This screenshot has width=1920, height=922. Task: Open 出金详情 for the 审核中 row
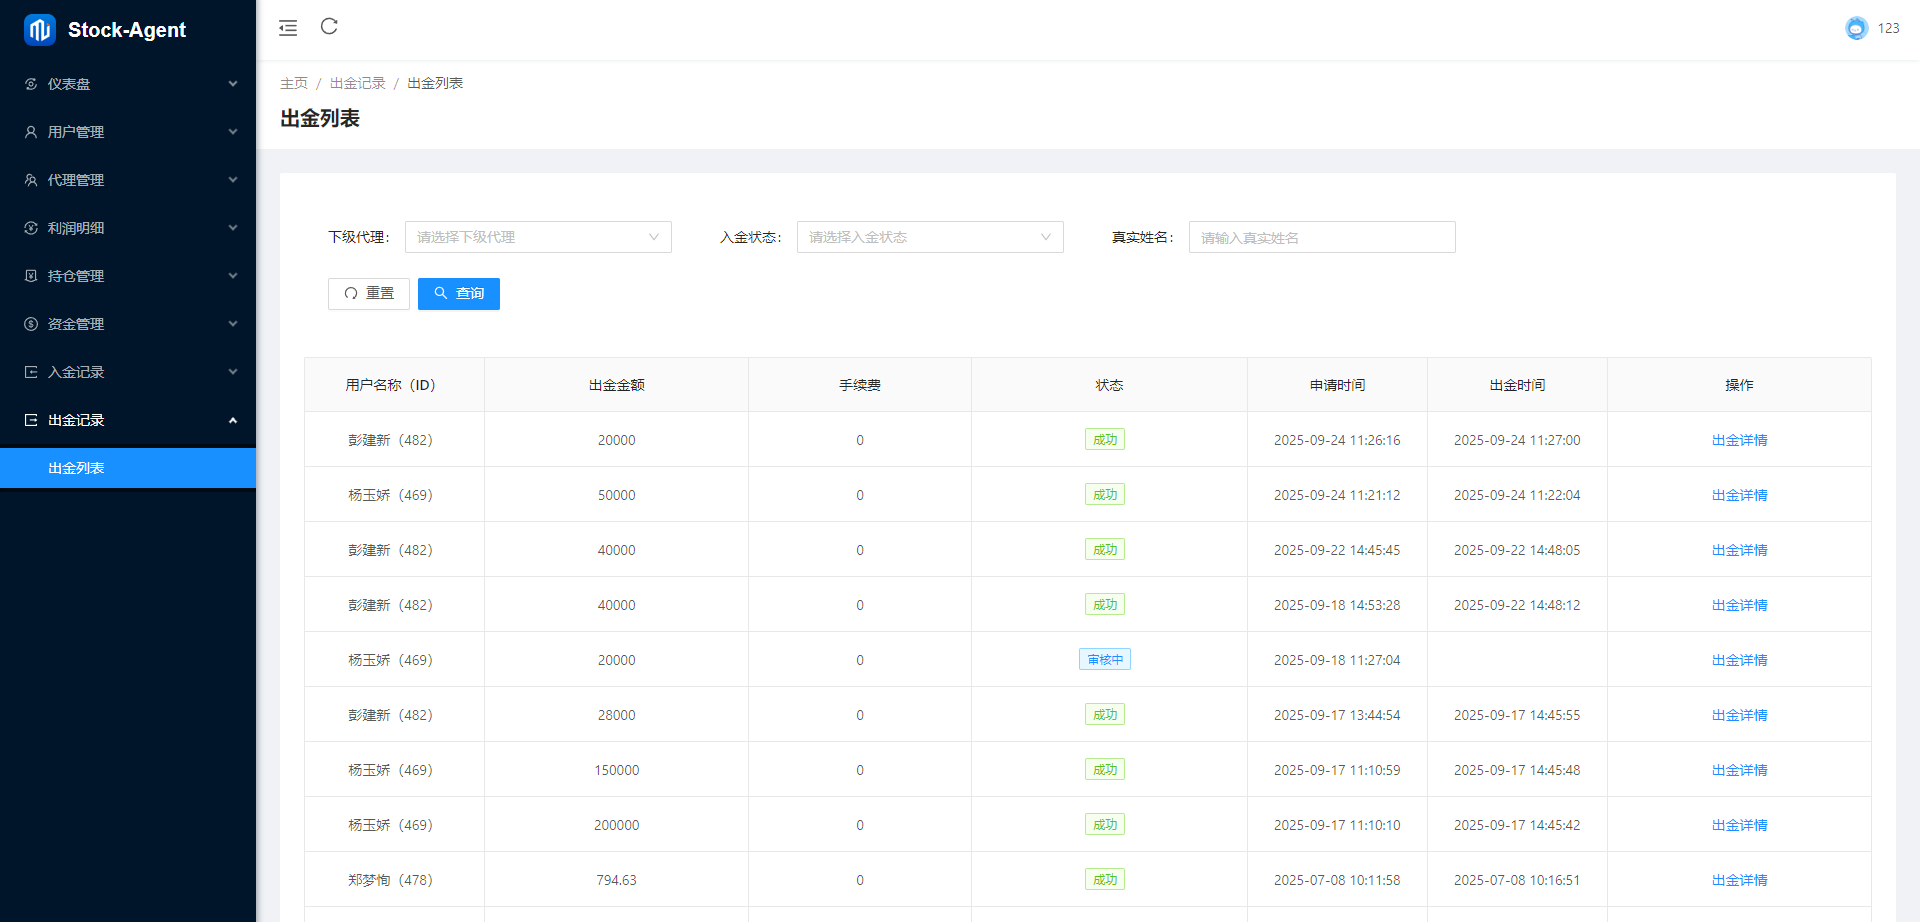1739,660
